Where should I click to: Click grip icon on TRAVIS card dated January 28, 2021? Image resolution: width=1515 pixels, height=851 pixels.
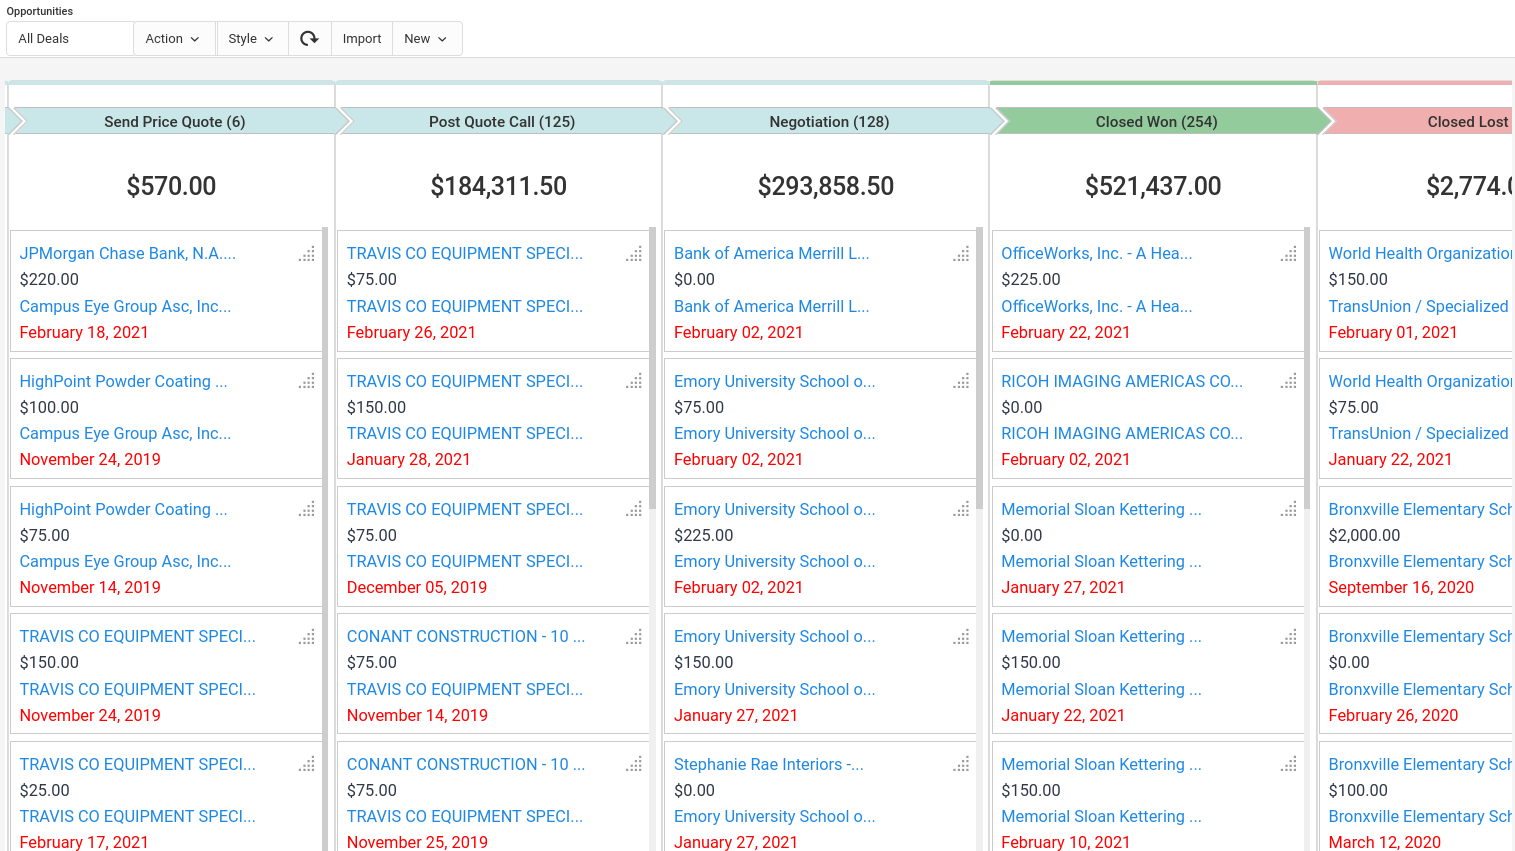634,381
